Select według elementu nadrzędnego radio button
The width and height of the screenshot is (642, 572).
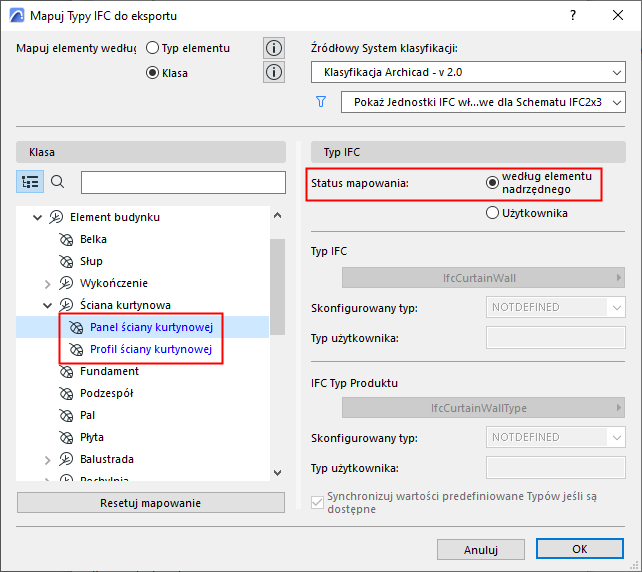point(492,183)
